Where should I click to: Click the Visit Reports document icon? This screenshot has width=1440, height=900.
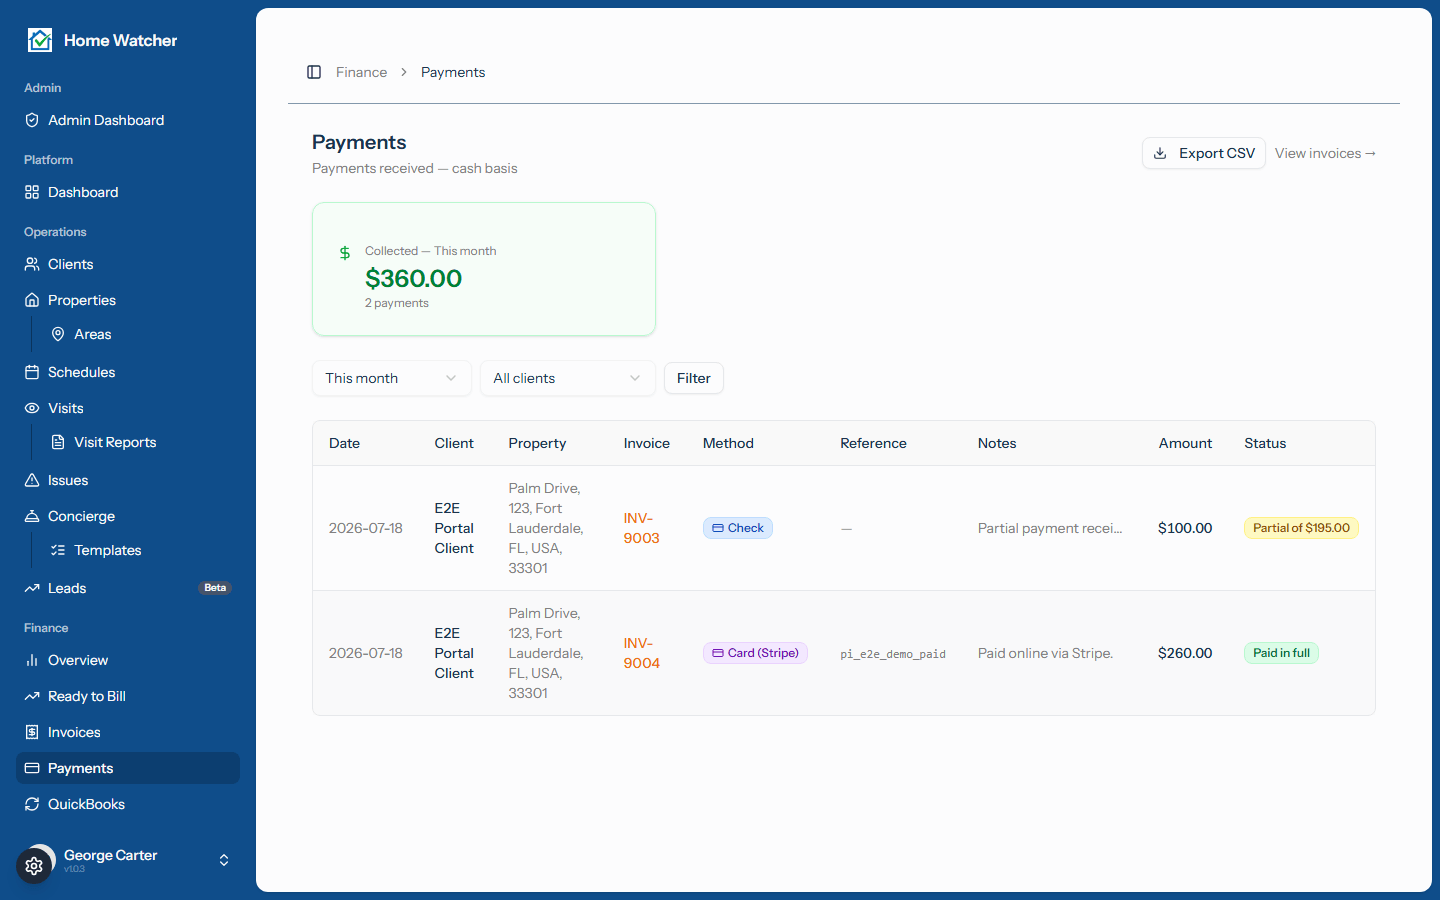coord(58,442)
